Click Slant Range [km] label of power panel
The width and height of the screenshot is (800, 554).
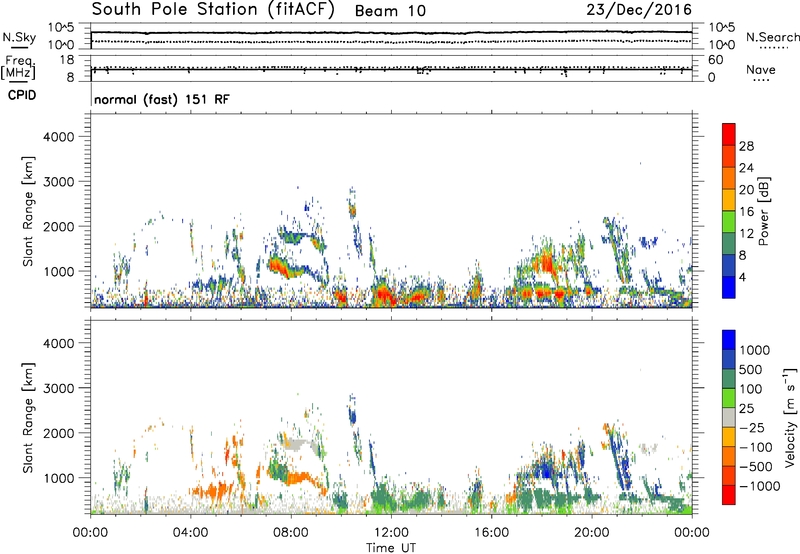click(28, 212)
